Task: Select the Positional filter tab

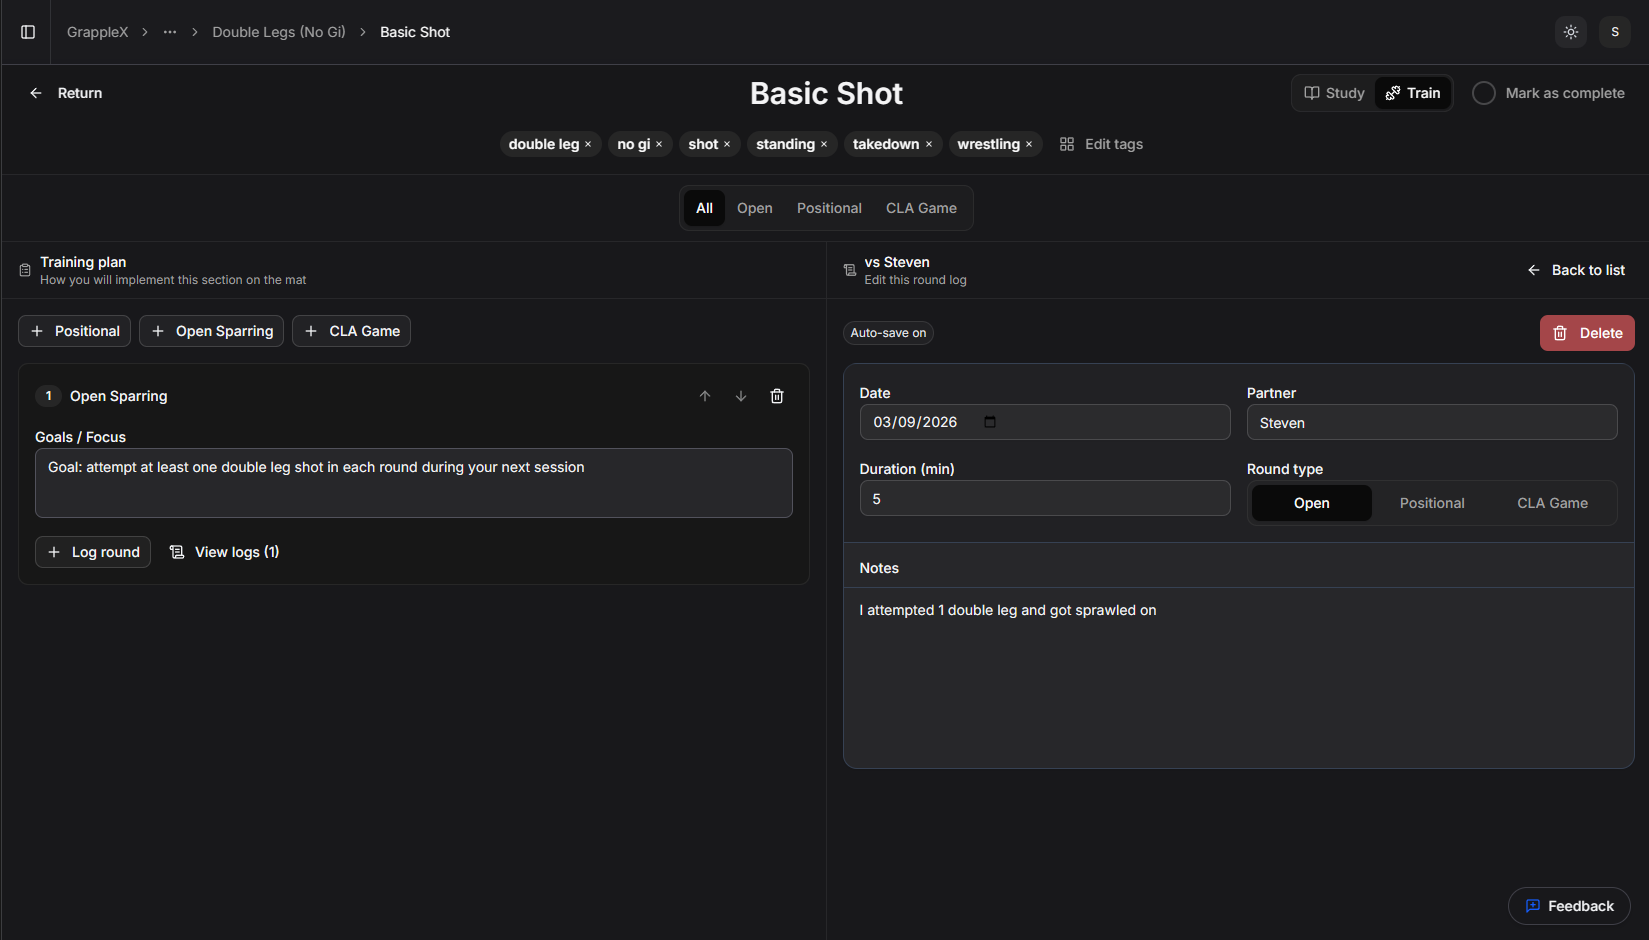Action: coord(829,208)
